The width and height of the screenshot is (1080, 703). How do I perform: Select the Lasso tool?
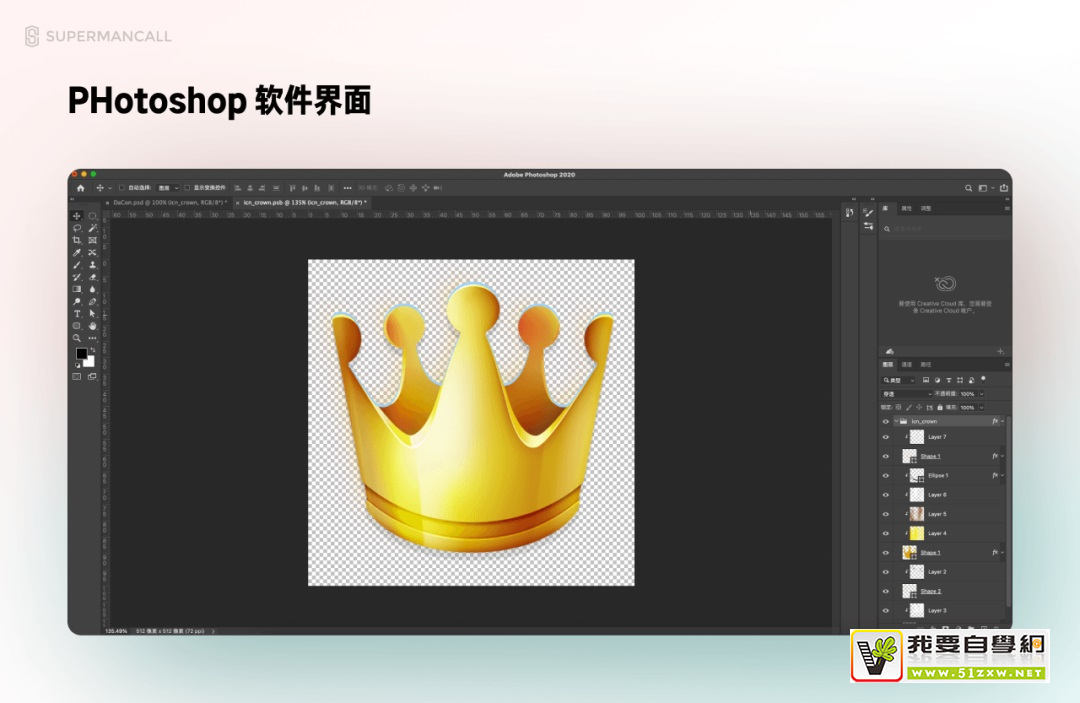coord(77,228)
